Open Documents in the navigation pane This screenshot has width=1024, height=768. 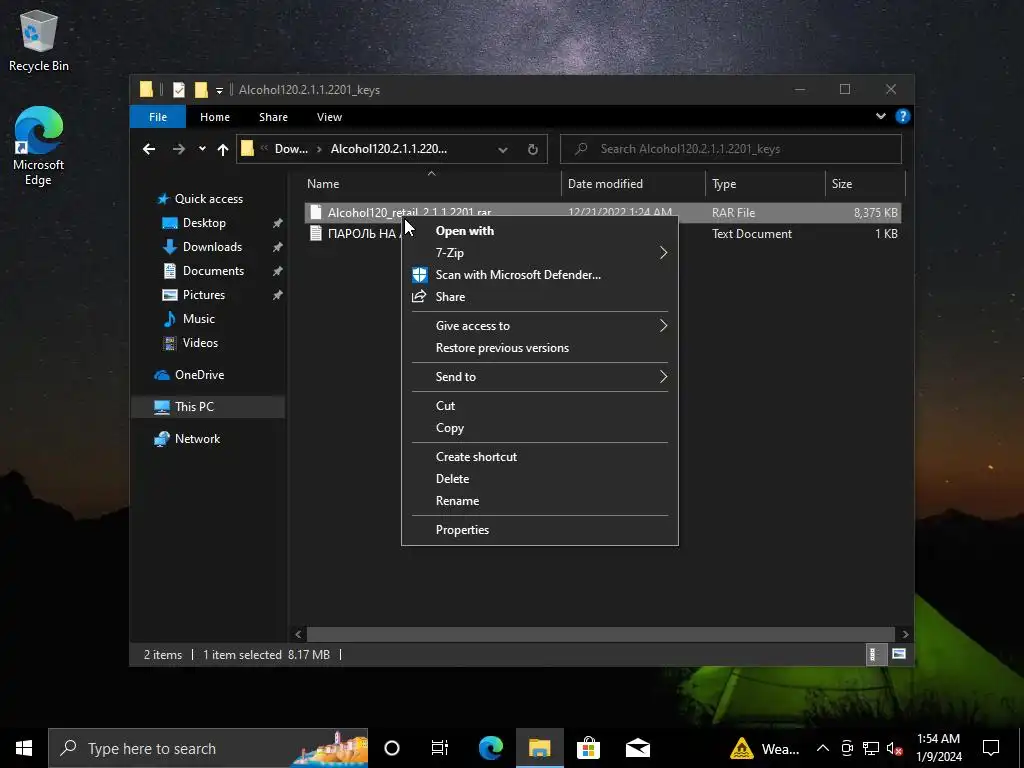(213, 271)
